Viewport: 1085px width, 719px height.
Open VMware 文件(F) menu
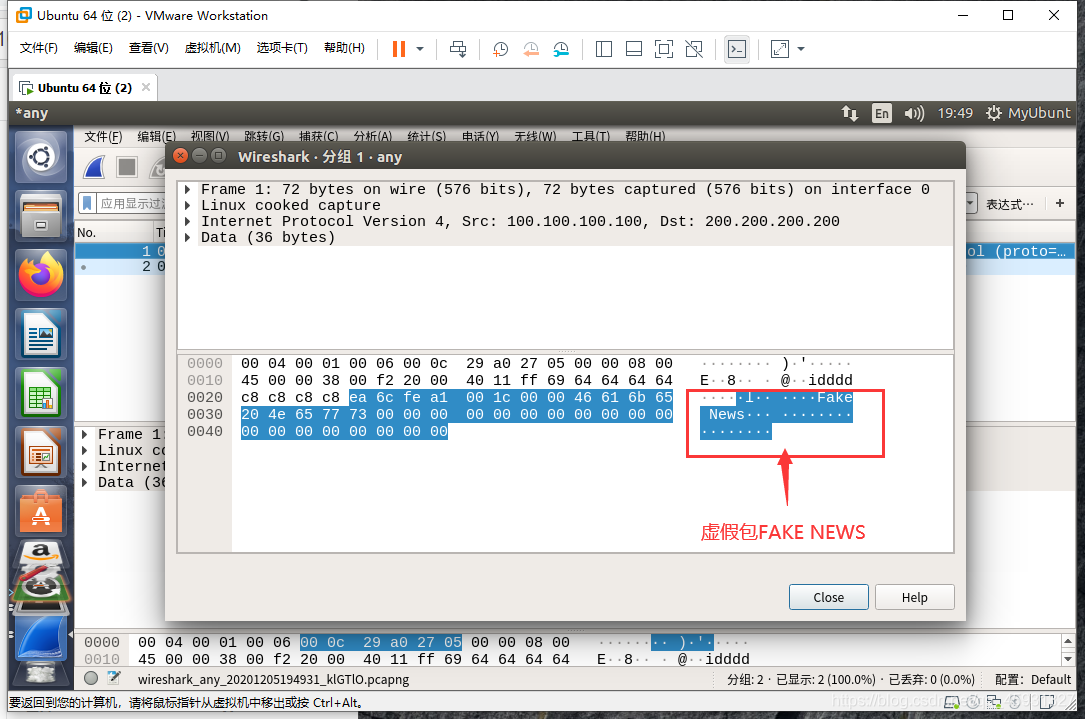[39, 48]
